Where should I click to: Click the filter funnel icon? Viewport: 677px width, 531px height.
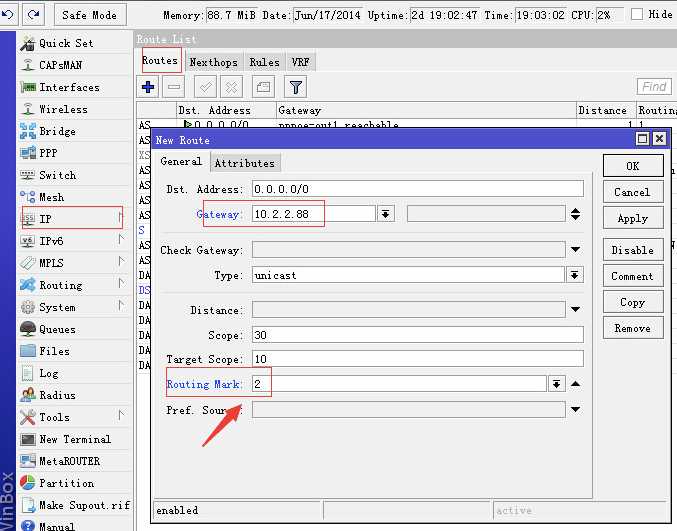point(296,87)
